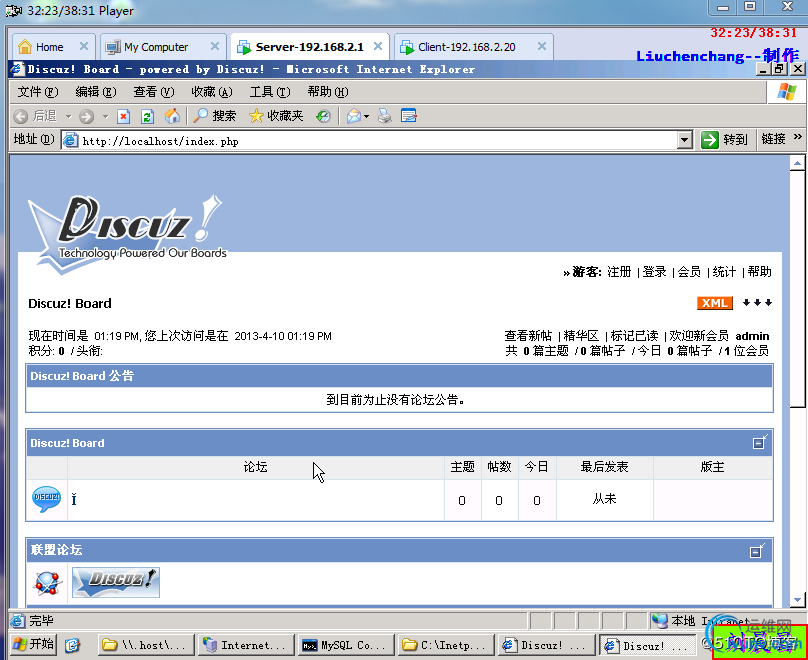Image resolution: width=808 pixels, height=660 pixels.
Task: Refresh the page with green arrows icon
Action: 147,116
